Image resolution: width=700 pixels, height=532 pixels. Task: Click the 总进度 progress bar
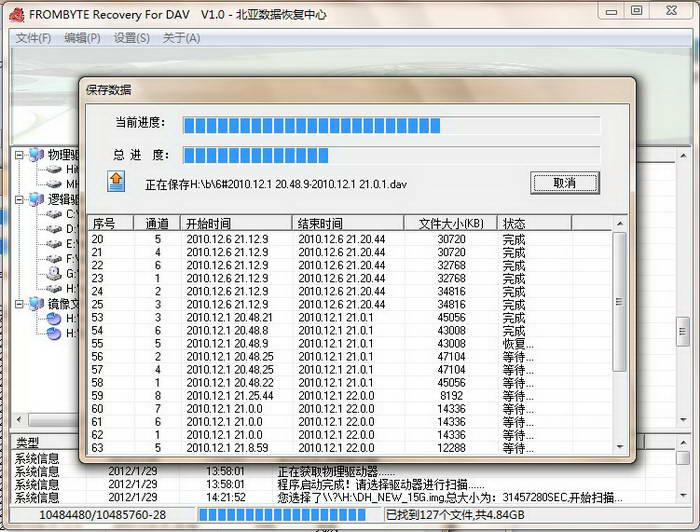tap(391, 155)
